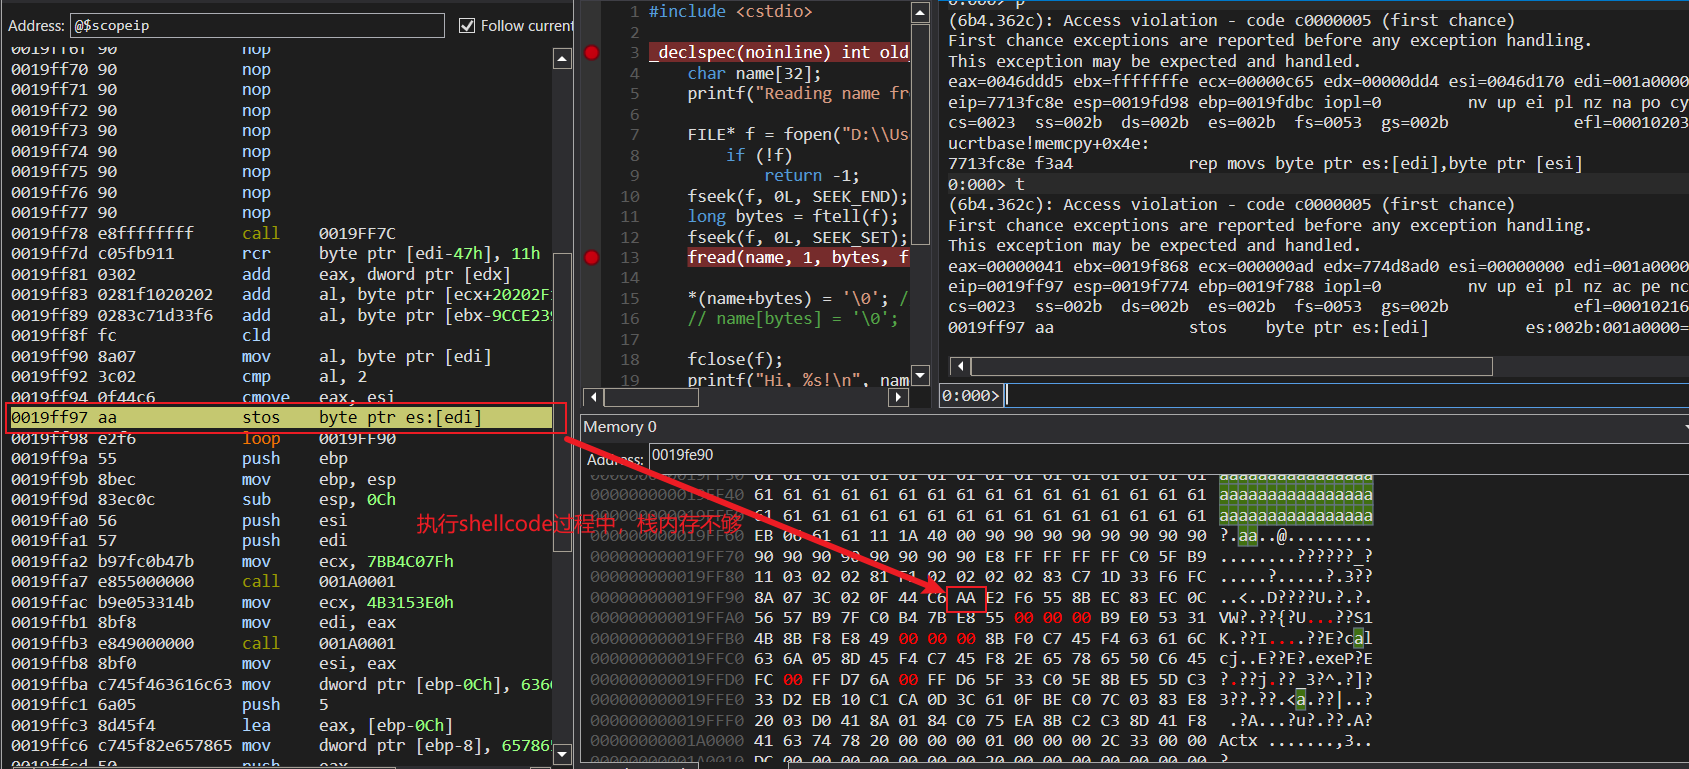Select disassembly row 0019ff92 cmp al, 2

point(281,376)
